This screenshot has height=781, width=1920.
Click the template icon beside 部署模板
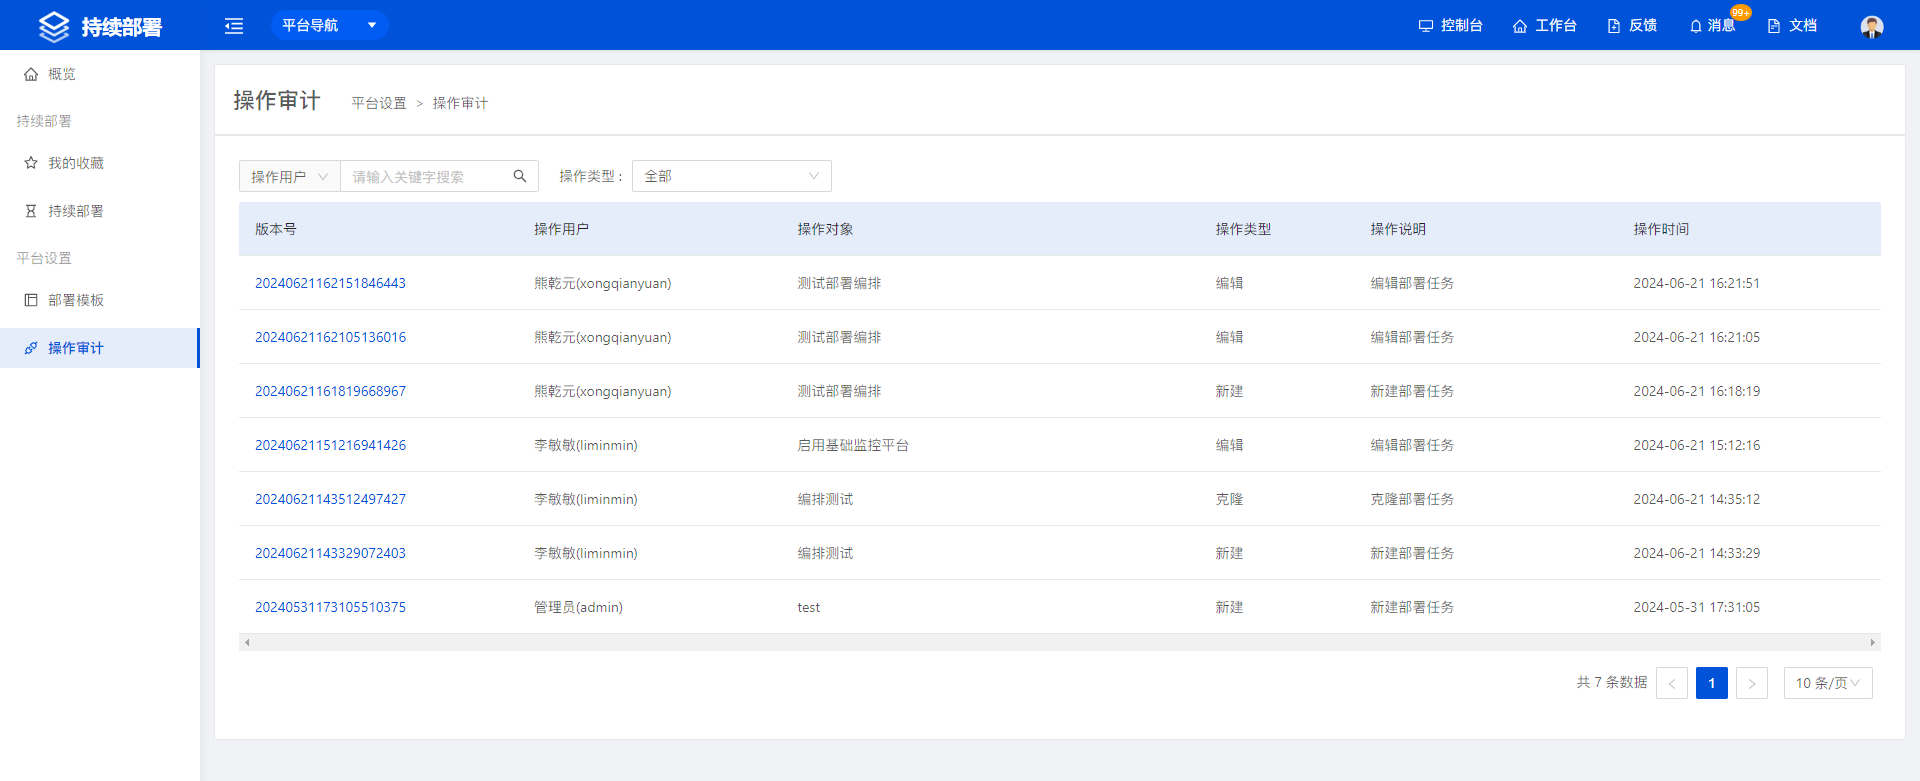(x=31, y=300)
